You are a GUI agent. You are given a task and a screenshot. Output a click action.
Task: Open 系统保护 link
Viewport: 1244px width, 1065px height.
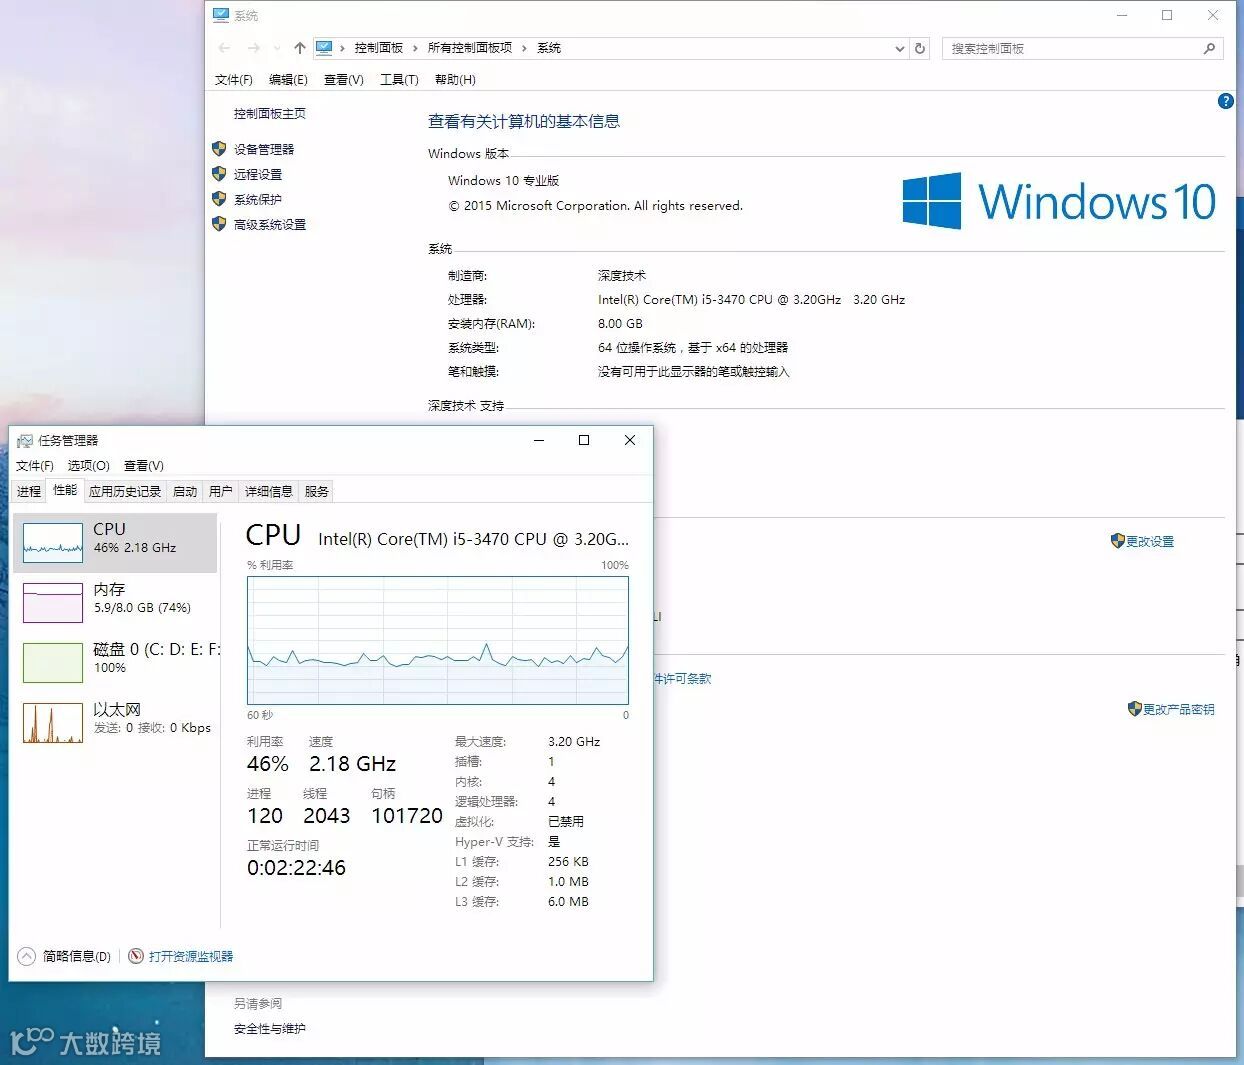coord(258,199)
